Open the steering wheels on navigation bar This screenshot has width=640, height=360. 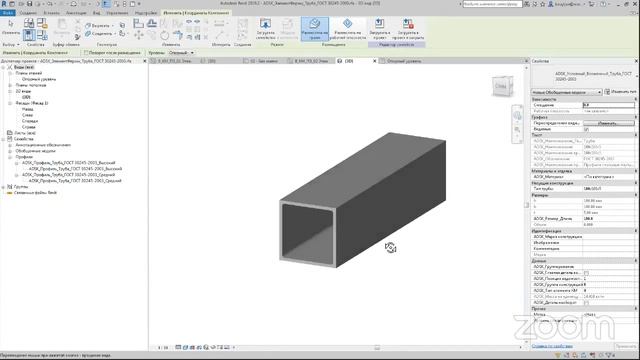[517, 116]
